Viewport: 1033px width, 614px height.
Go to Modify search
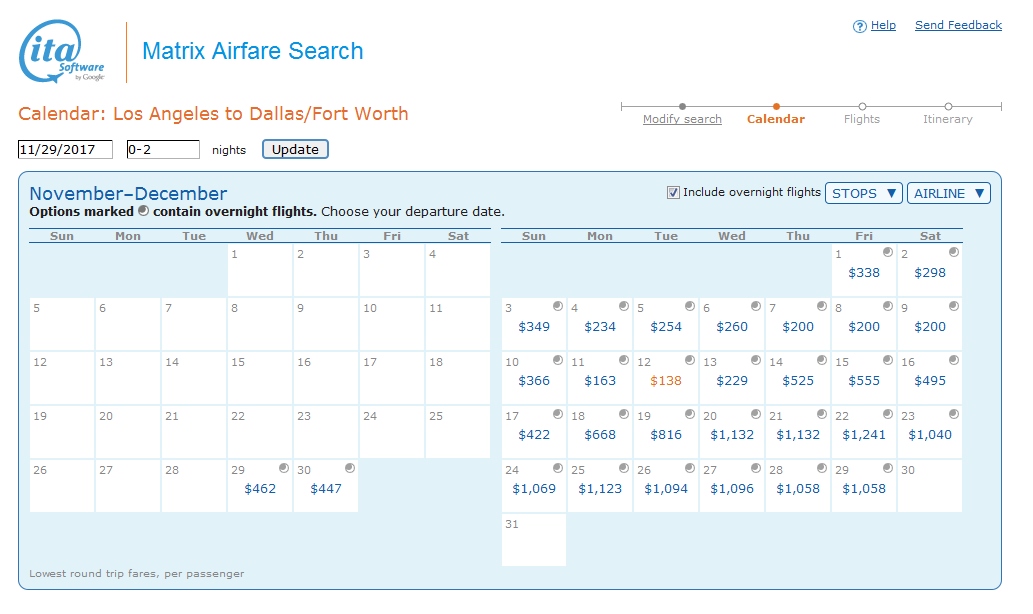click(682, 119)
